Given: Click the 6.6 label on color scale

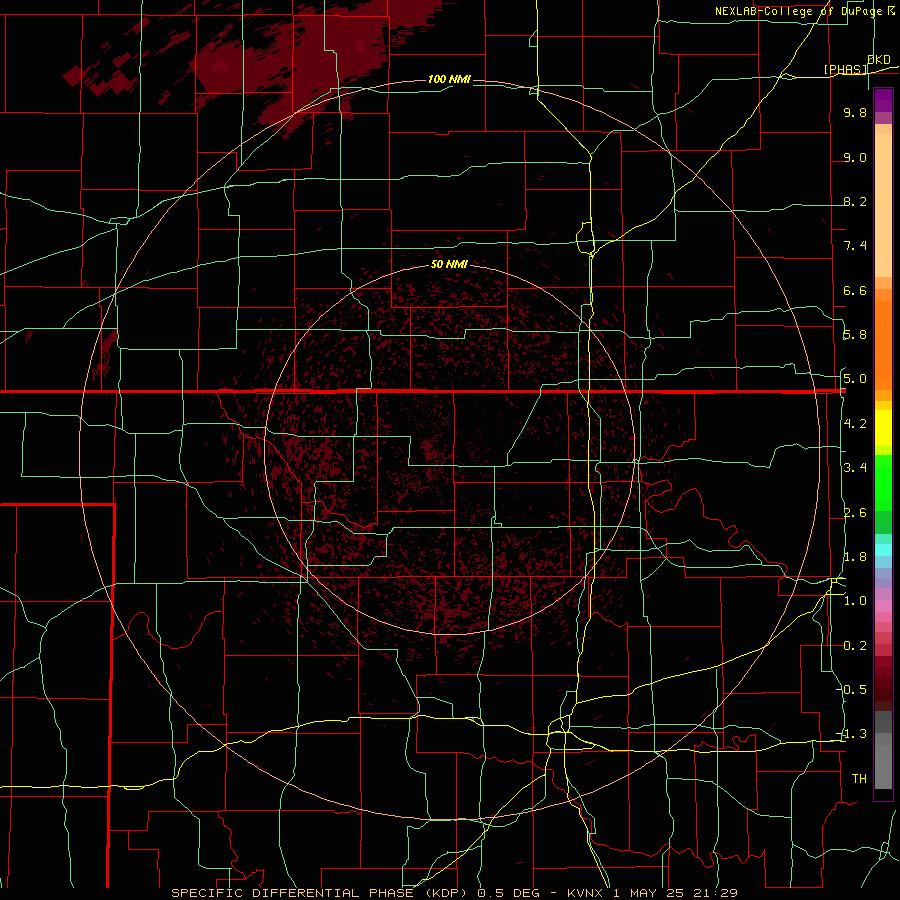Looking at the screenshot, I should (855, 290).
